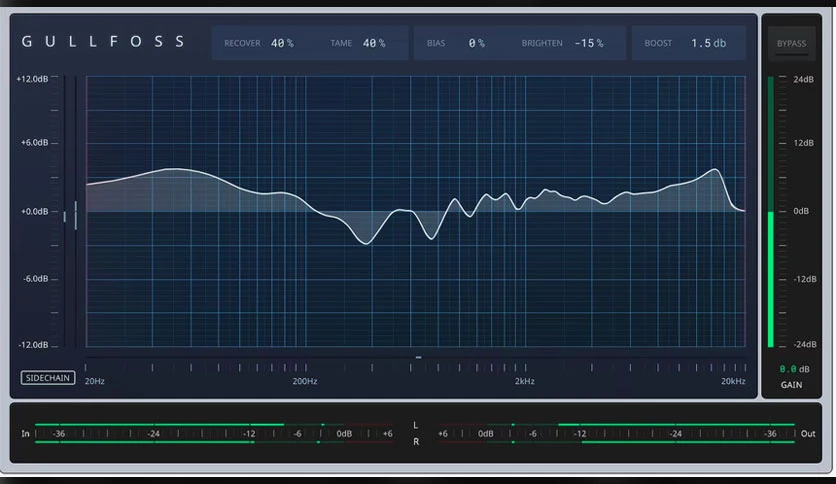Image resolution: width=836 pixels, height=484 pixels.
Task: Click the BIAS label
Action: coord(436,43)
